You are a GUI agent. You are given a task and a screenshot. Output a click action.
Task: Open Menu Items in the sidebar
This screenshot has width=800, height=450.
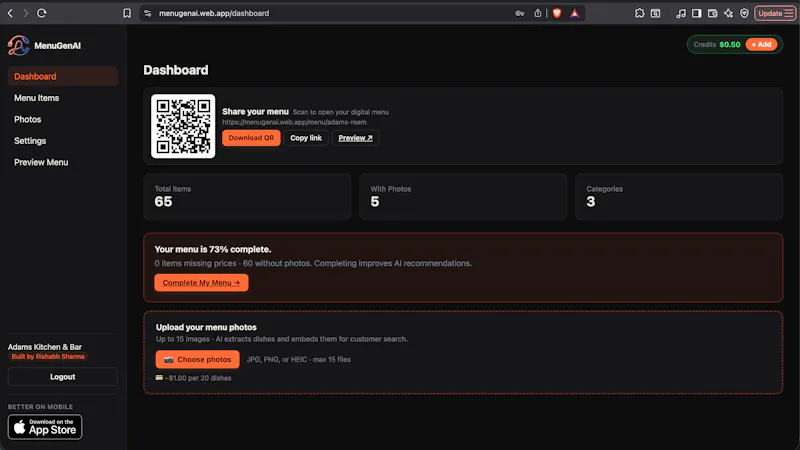pos(37,98)
